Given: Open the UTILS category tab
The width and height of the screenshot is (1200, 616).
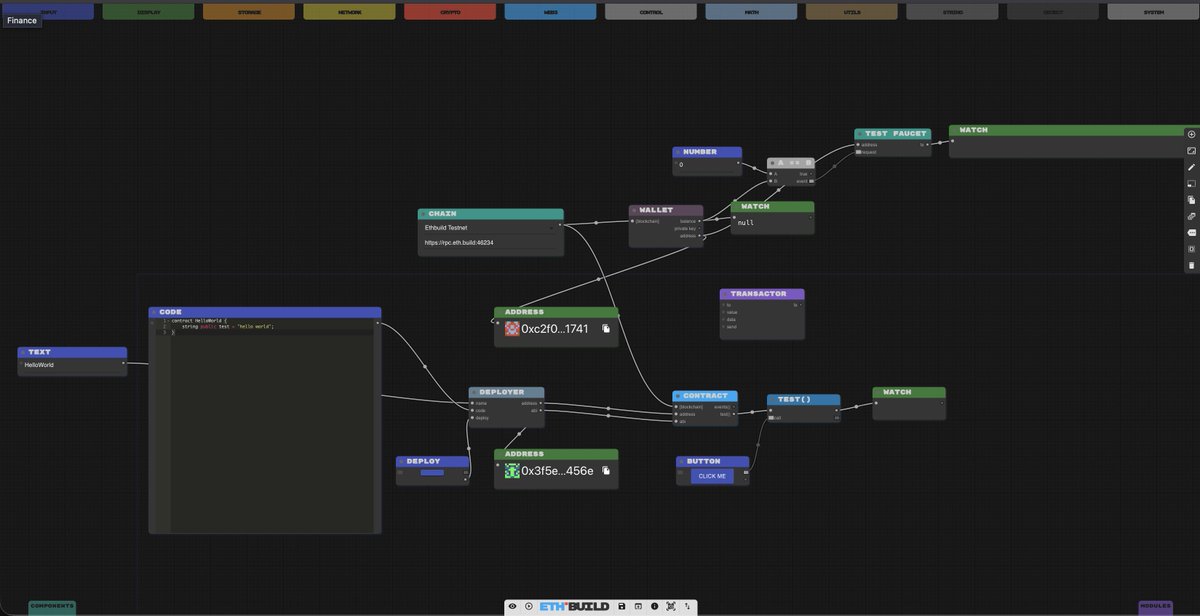Looking at the screenshot, I should pyautogui.click(x=852, y=11).
